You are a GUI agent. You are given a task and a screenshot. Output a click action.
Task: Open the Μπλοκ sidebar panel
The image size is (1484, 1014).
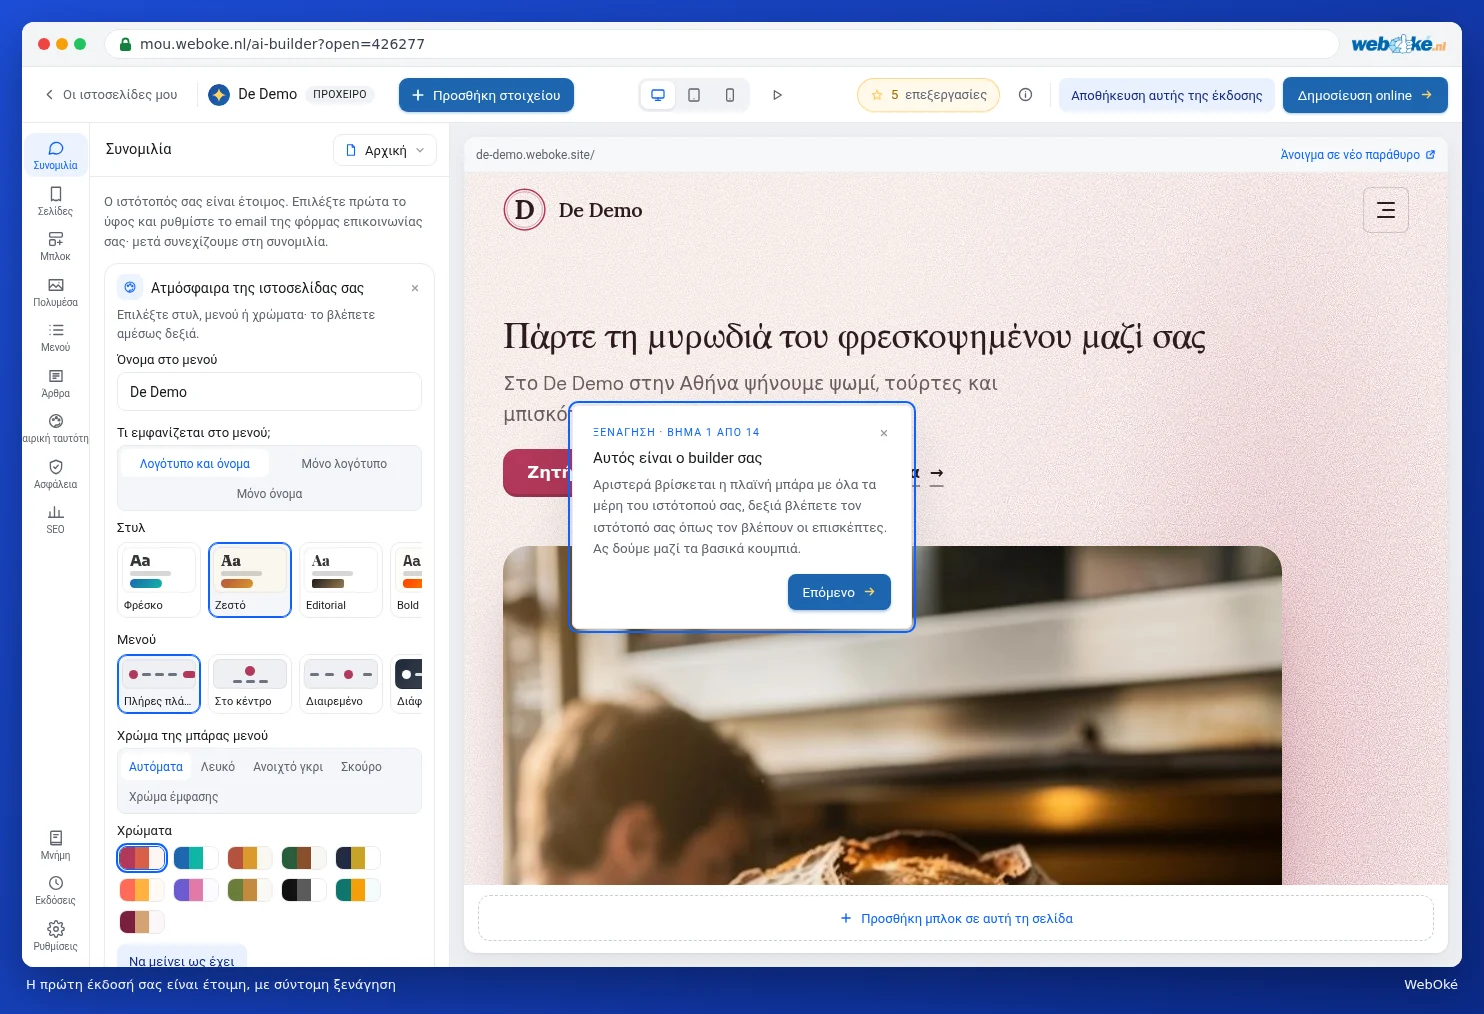tap(55, 246)
